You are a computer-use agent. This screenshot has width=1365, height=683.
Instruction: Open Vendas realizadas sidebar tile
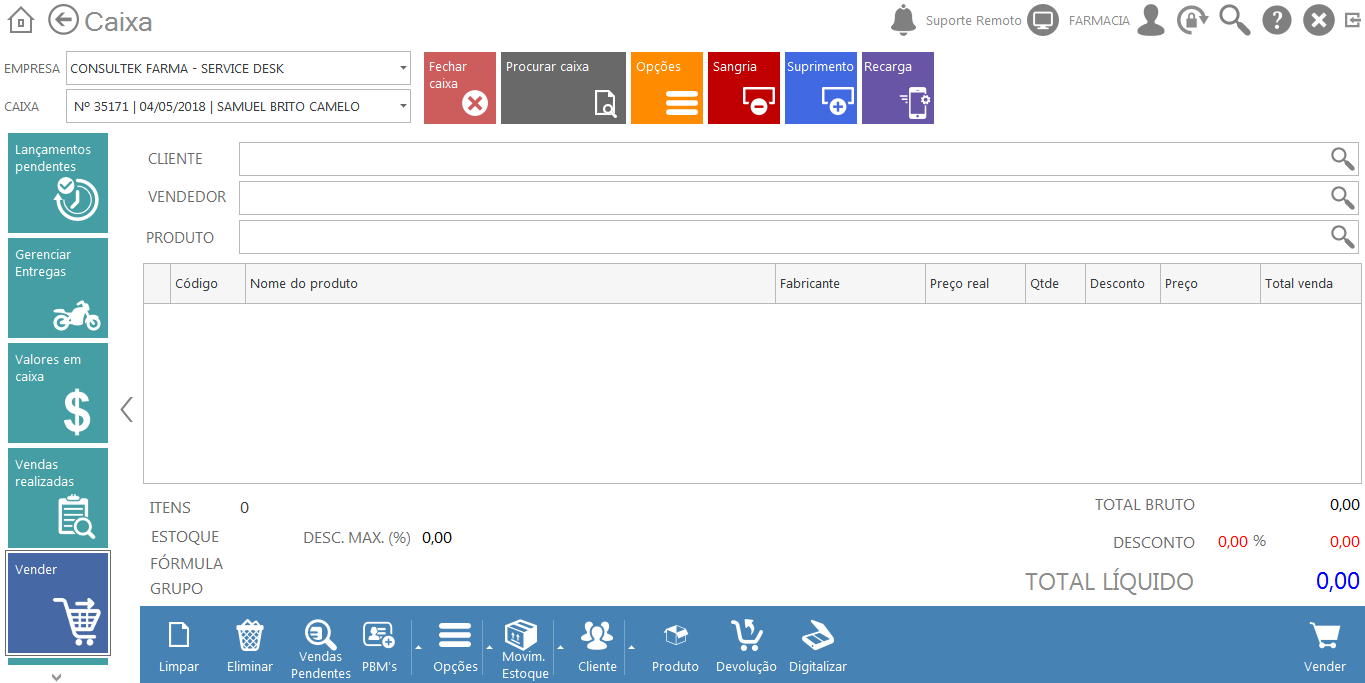(58, 498)
